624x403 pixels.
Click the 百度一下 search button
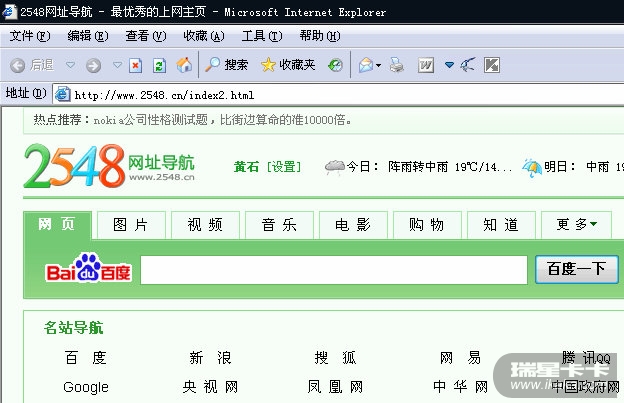tap(577, 269)
